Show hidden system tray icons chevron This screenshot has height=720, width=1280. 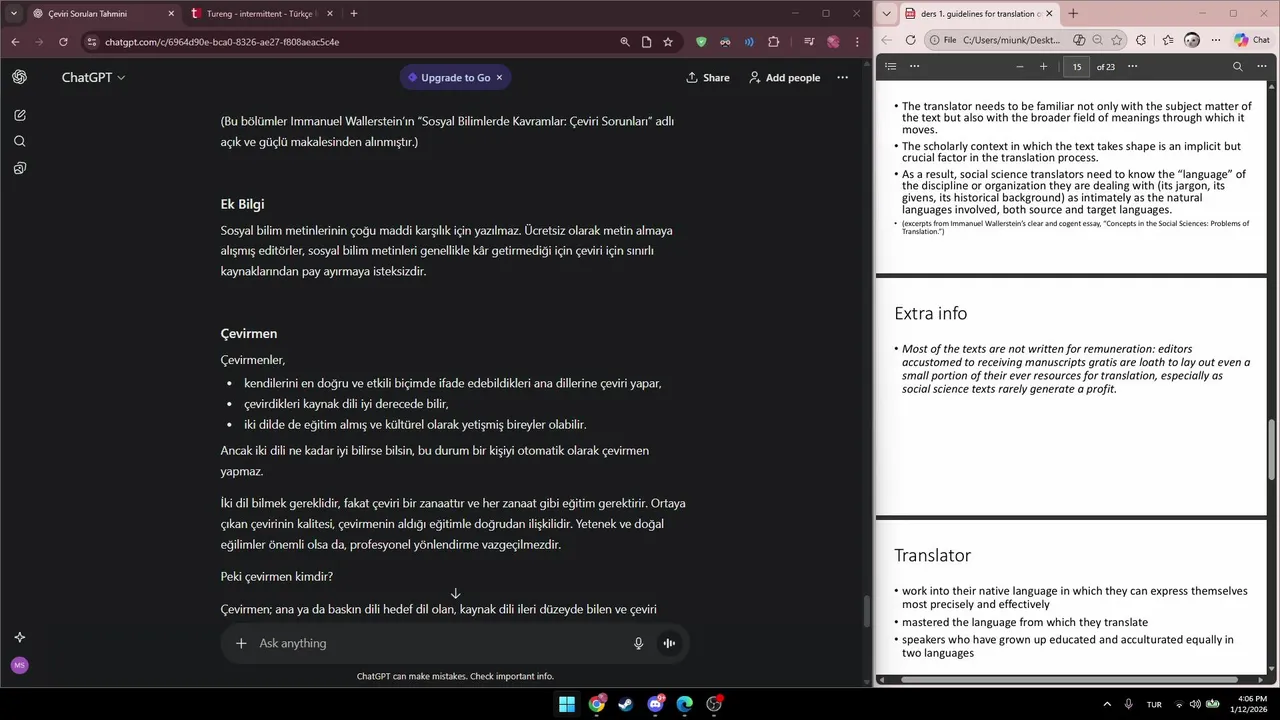click(1107, 704)
